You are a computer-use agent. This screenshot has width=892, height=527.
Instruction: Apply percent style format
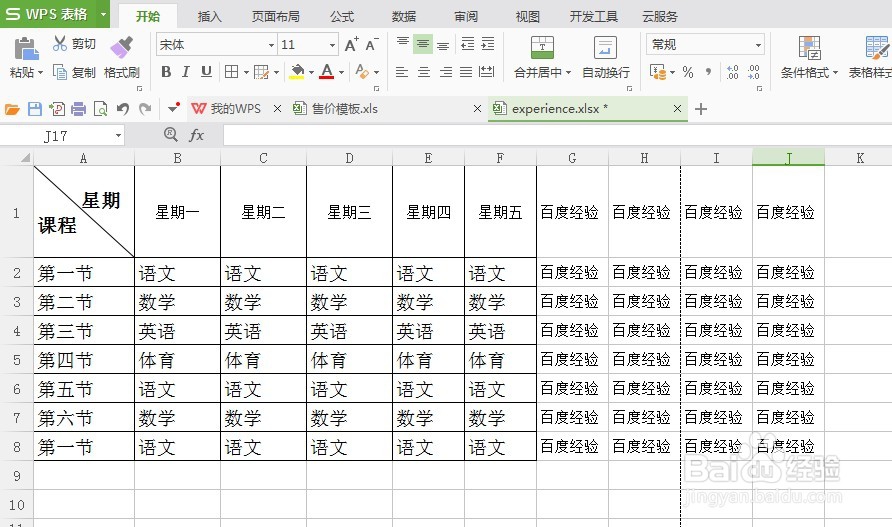688,72
